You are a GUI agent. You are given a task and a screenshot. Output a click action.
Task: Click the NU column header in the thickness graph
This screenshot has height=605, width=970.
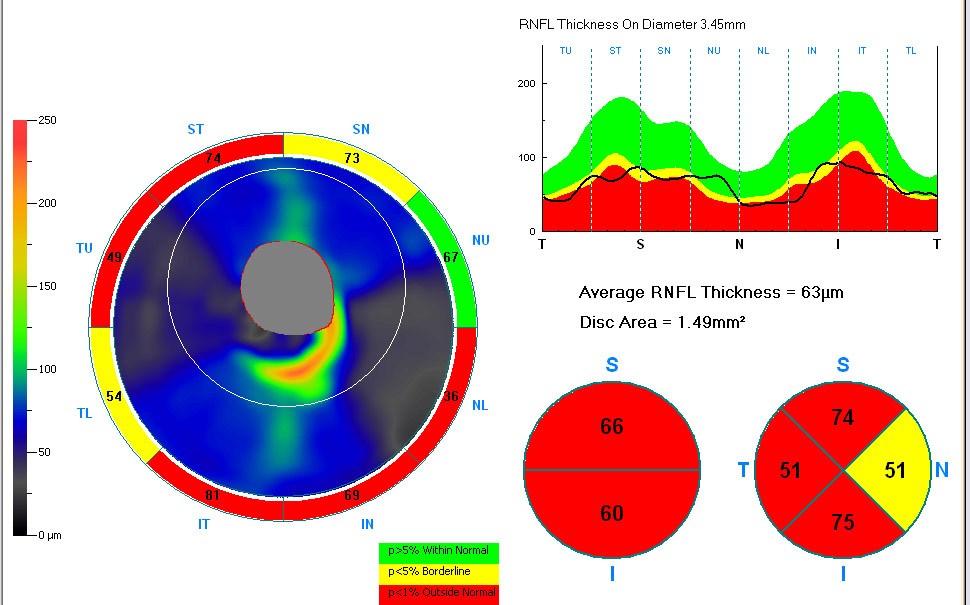tap(714, 51)
